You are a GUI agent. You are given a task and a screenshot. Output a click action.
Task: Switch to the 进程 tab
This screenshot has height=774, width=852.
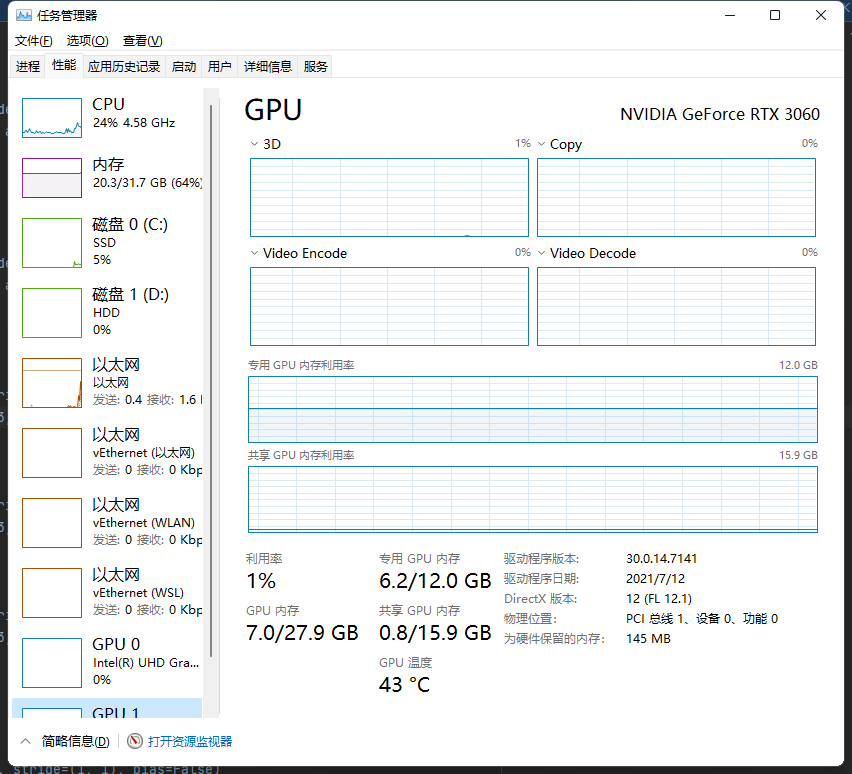pyautogui.click(x=28, y=67)
